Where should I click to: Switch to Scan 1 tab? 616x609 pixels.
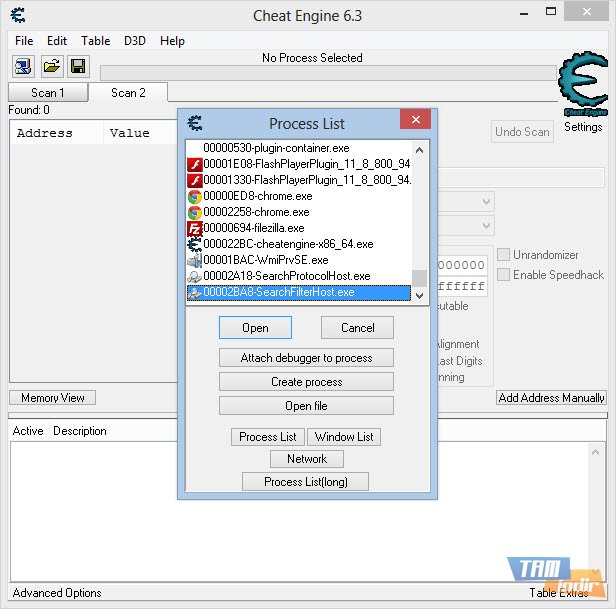coord(48,93)
